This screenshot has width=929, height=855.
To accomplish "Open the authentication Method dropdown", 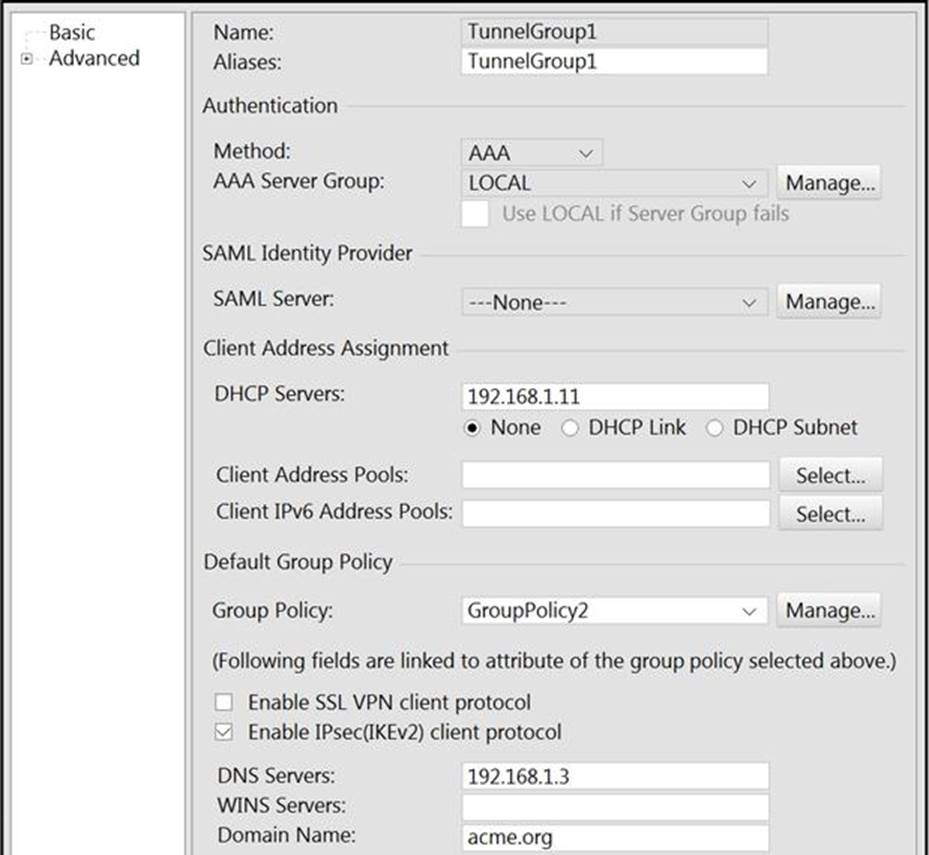I will (x=531, y=153).
